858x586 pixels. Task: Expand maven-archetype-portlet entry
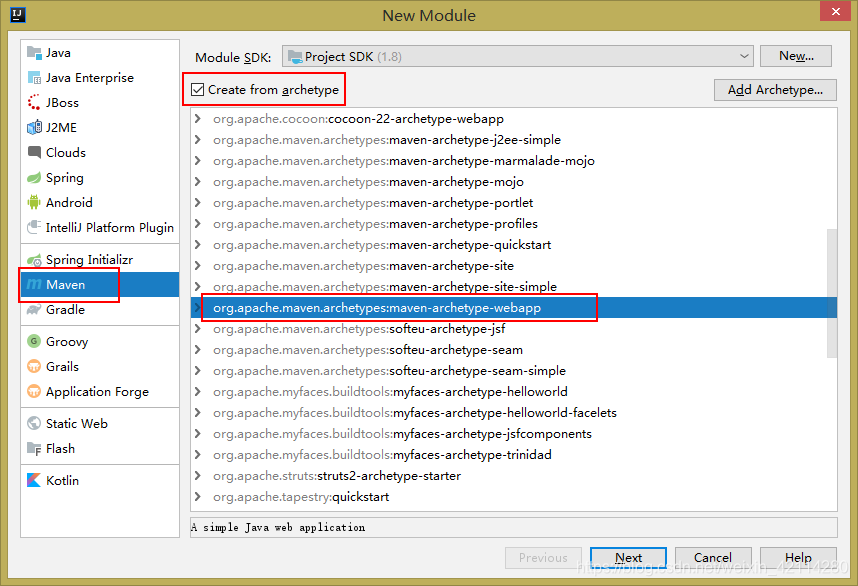(x=198, y=202)
